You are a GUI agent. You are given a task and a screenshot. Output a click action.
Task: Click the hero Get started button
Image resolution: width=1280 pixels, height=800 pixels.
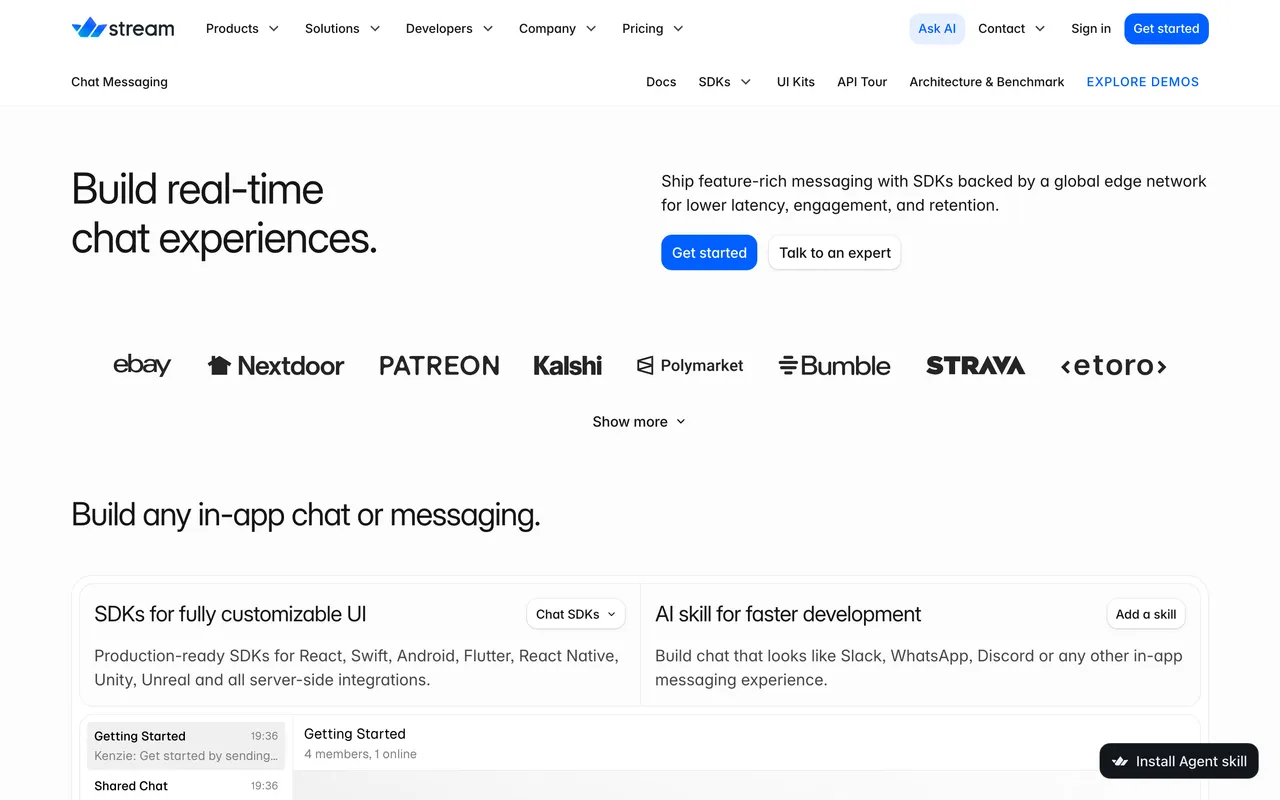coord(709,252)
